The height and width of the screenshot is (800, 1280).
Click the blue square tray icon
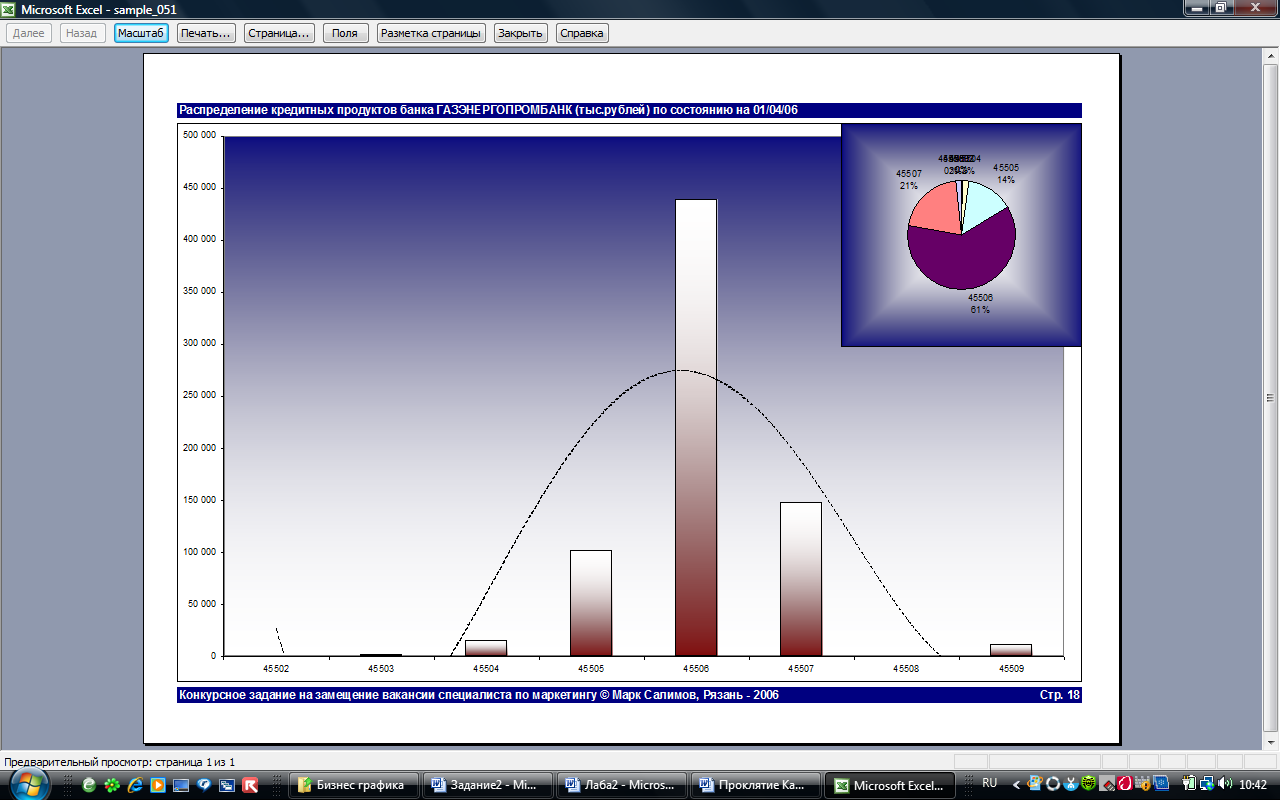pos(1161,784)
